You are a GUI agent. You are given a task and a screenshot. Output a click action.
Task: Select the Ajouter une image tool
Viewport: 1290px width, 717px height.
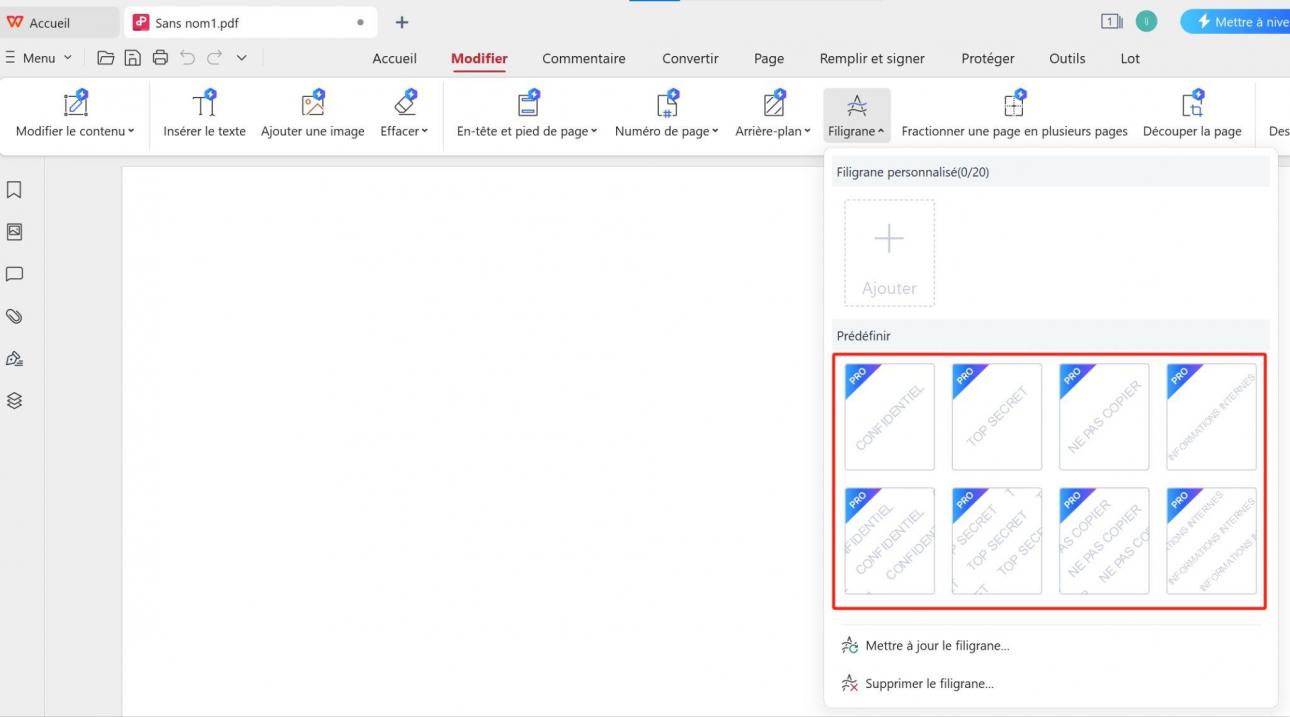point(313,113)
